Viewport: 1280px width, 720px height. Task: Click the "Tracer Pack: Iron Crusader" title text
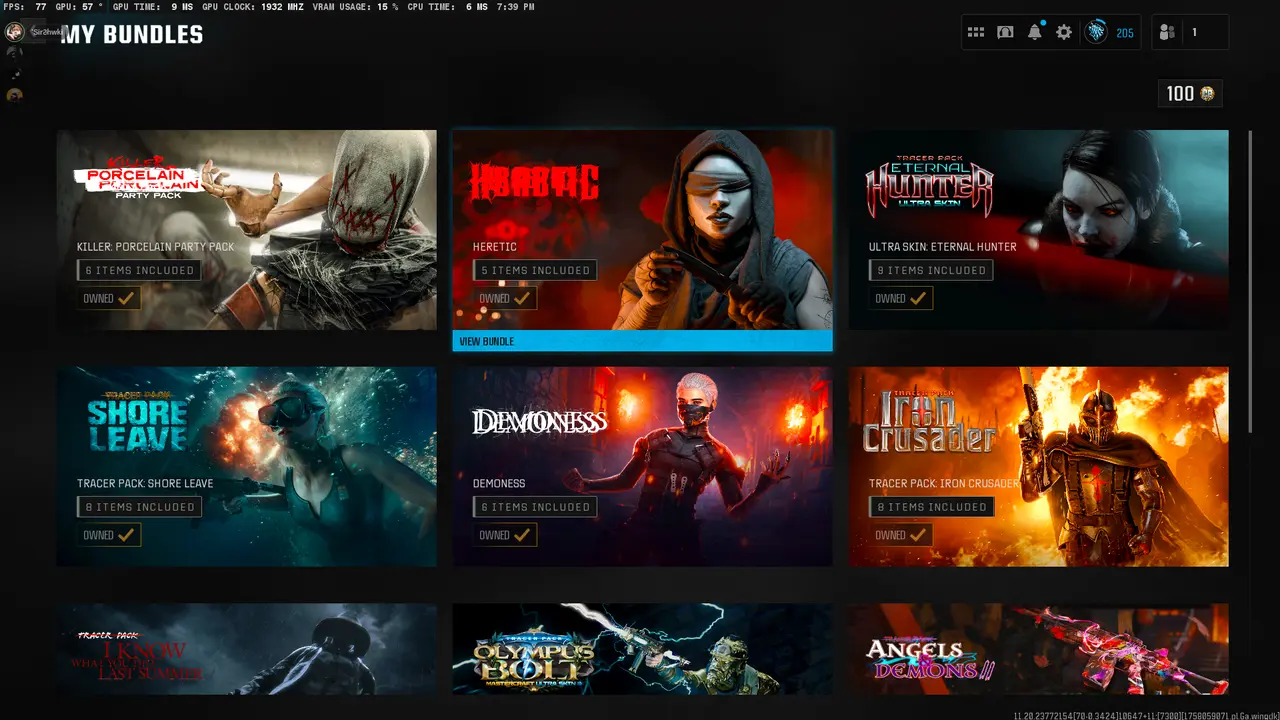coord(944,484)
